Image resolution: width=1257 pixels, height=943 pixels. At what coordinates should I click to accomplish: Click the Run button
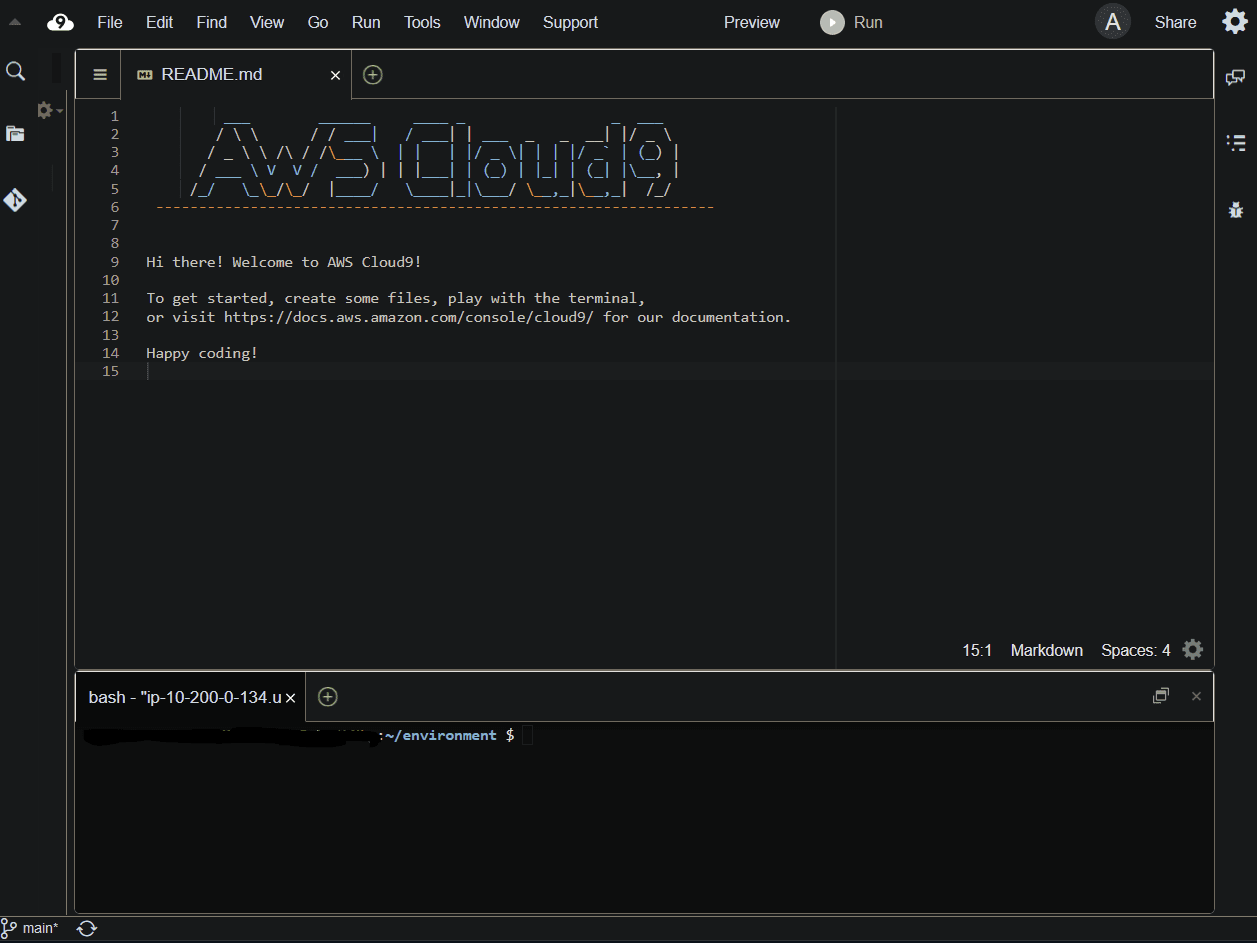(x=852, y=22)
